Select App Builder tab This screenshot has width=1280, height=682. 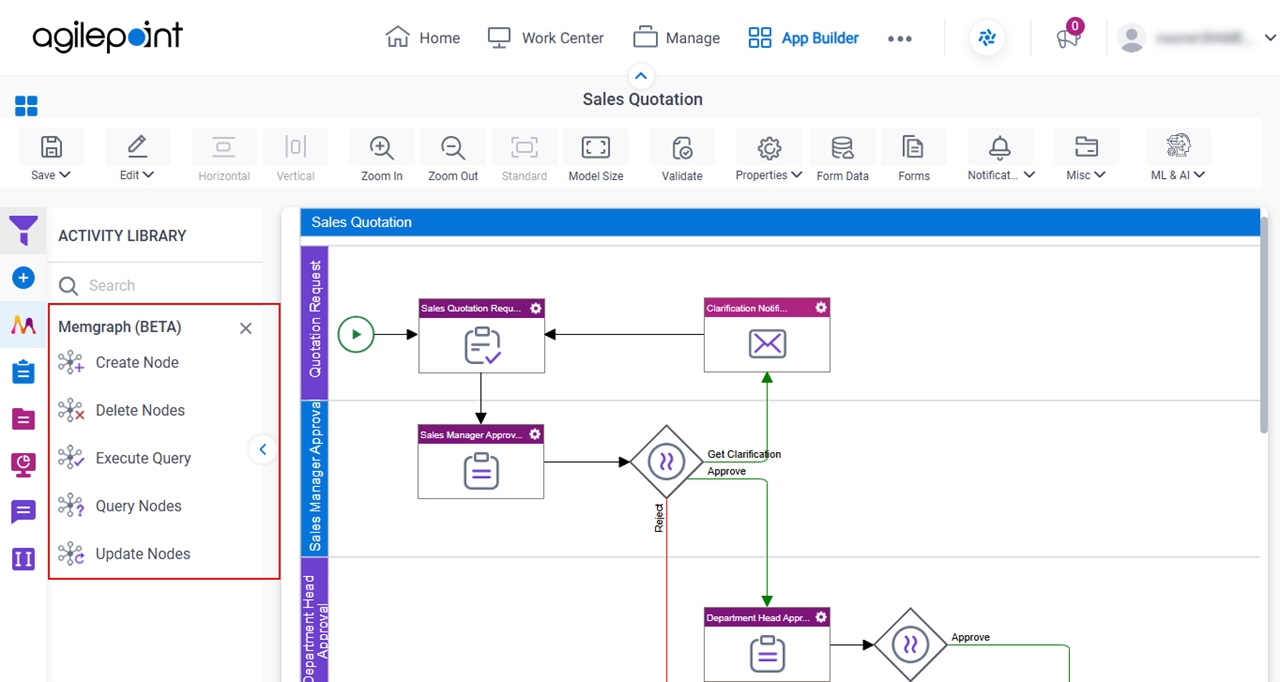click(804, 38)
